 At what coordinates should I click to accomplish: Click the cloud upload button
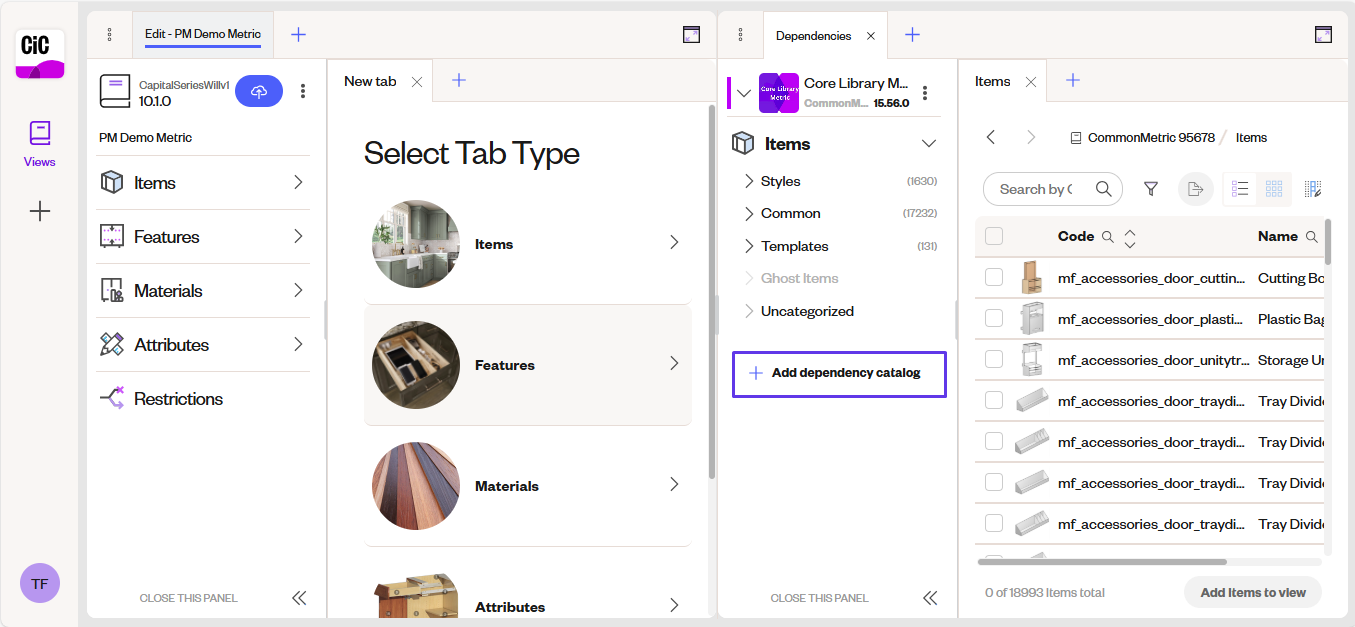tap(259, 91)
